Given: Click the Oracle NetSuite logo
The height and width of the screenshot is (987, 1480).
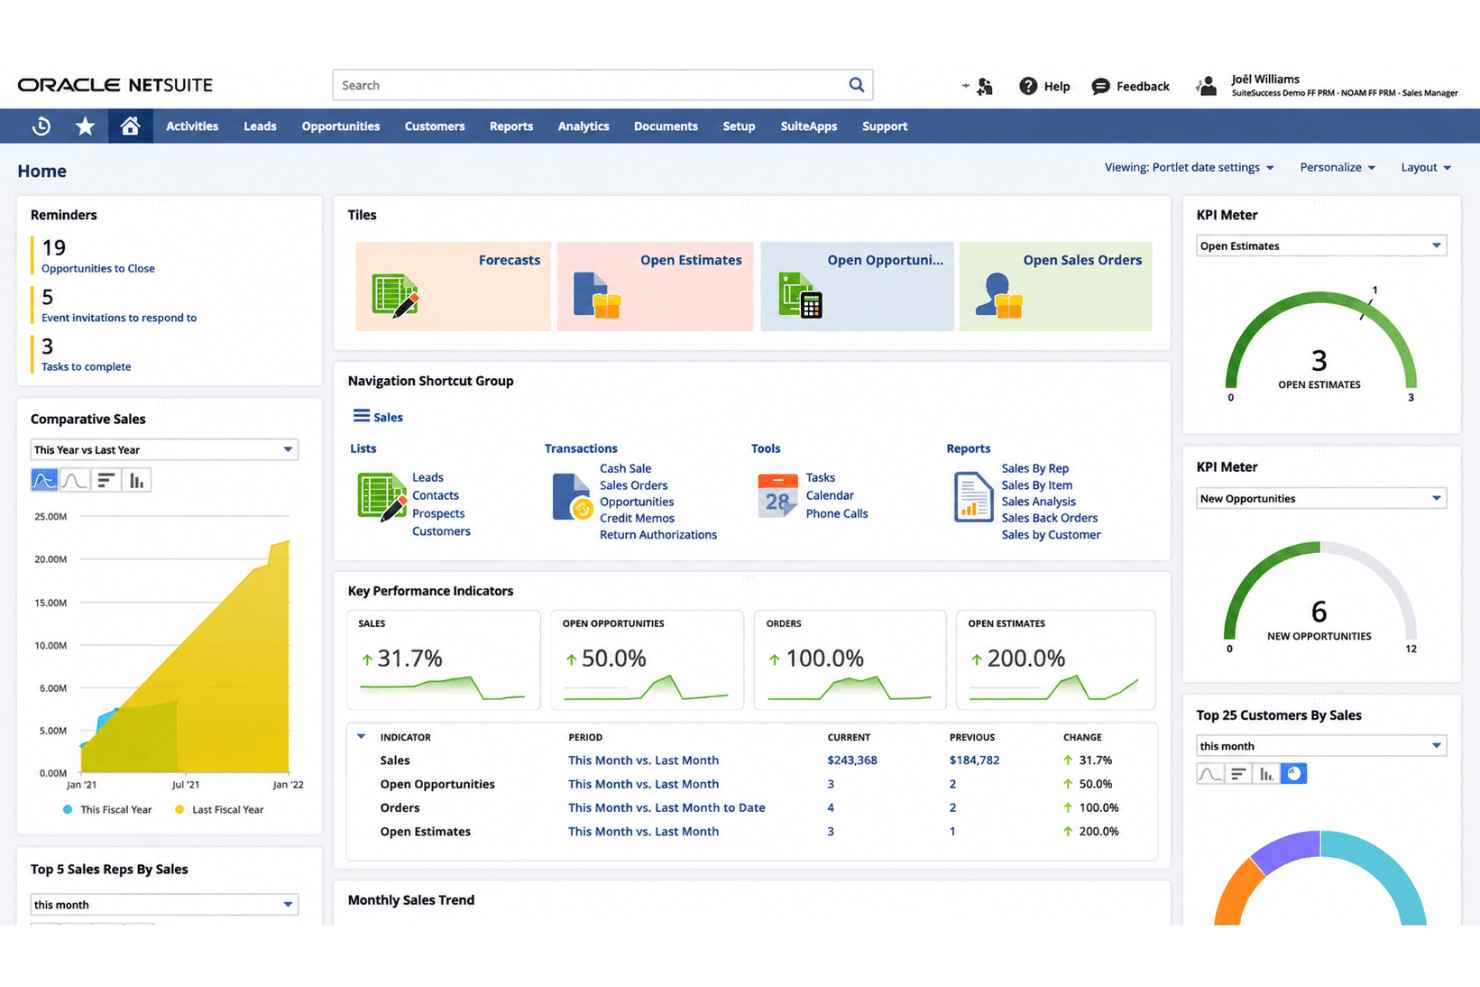Looking at the screenshot, I should click(115, 85).
